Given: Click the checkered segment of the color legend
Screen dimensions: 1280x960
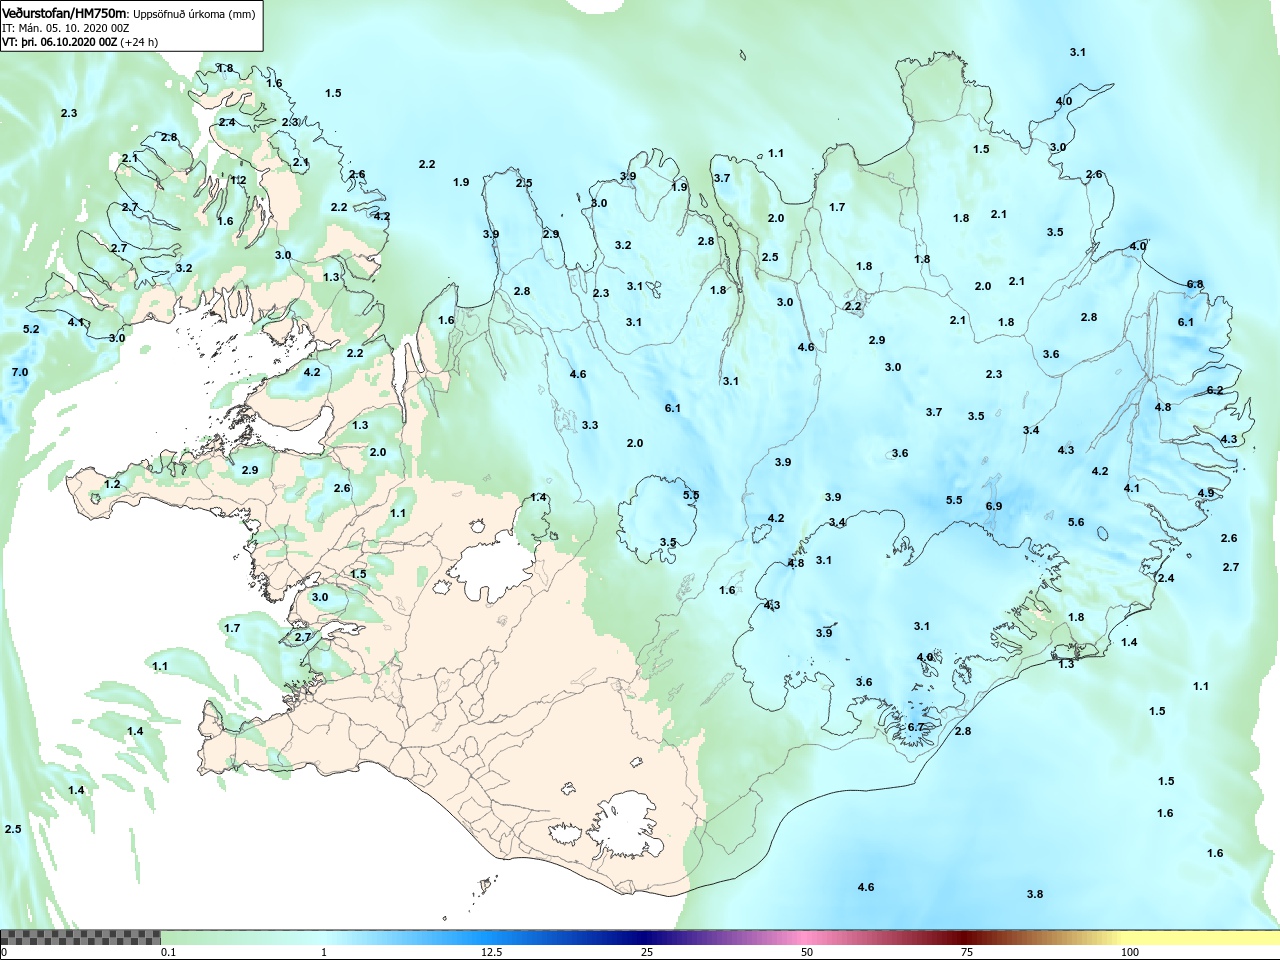Looking at the screenshot, I should [80, 938].
